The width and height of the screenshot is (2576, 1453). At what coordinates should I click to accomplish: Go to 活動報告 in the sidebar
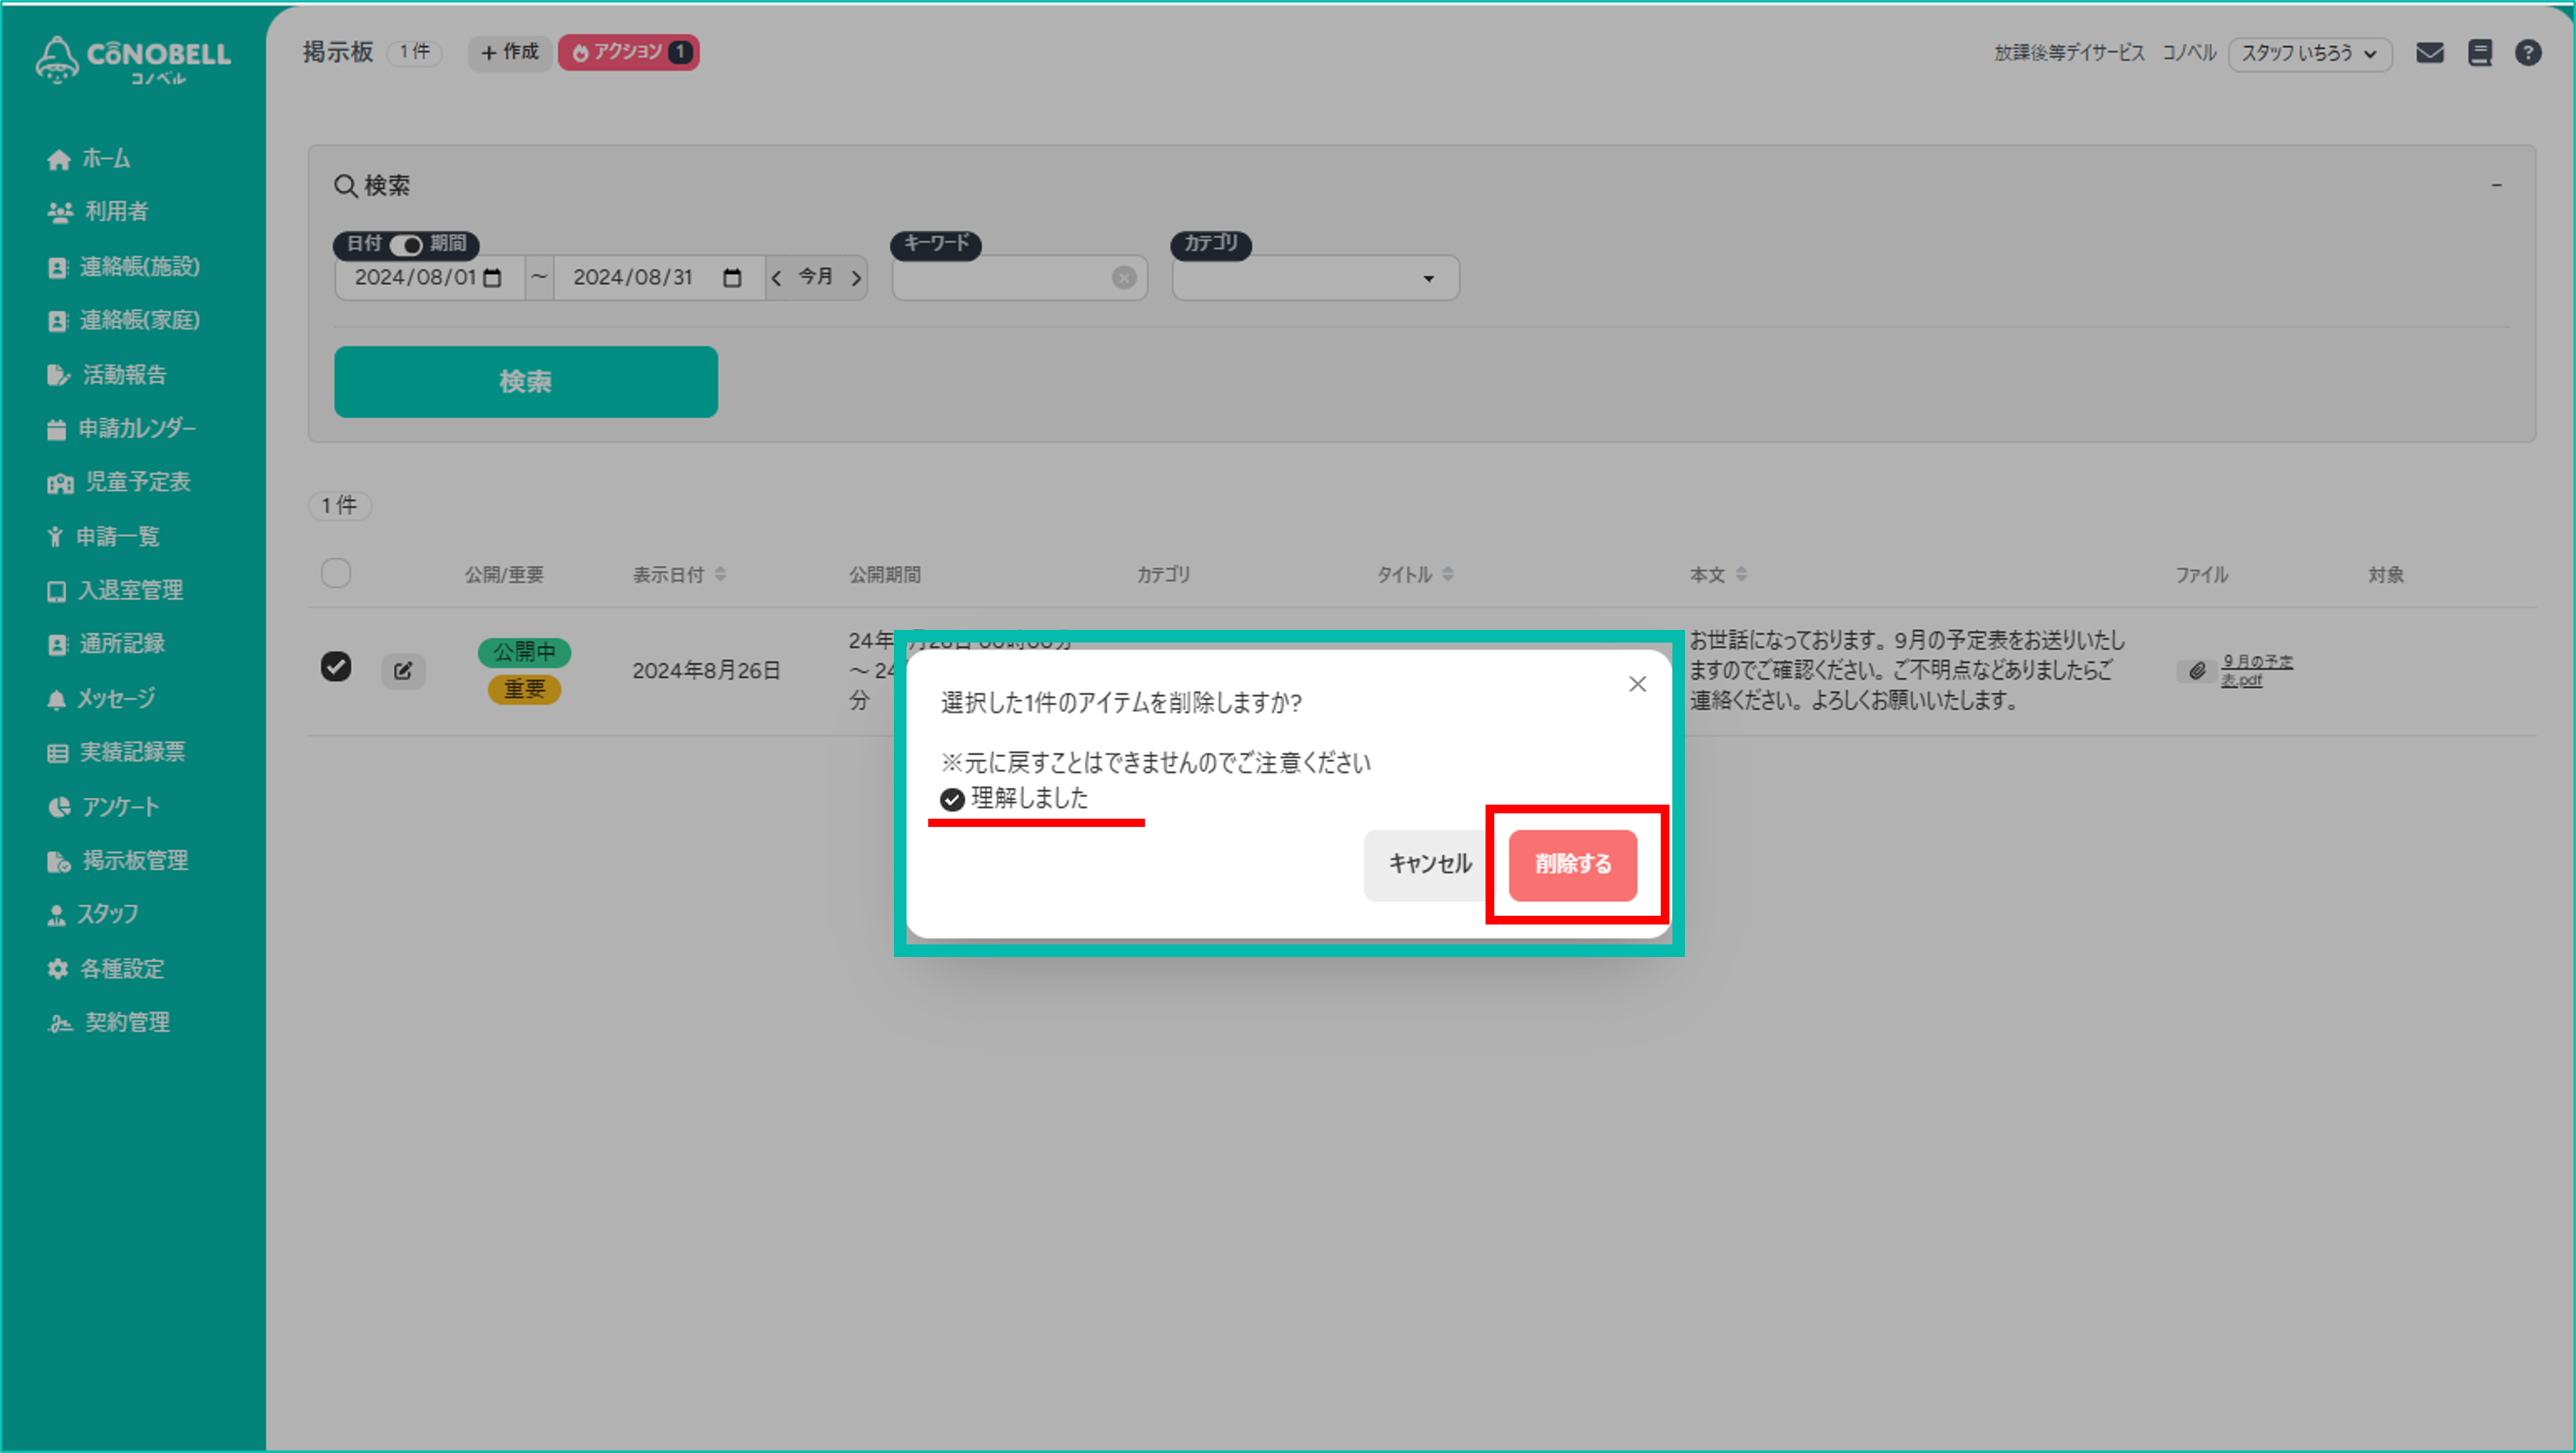[106, 374]
